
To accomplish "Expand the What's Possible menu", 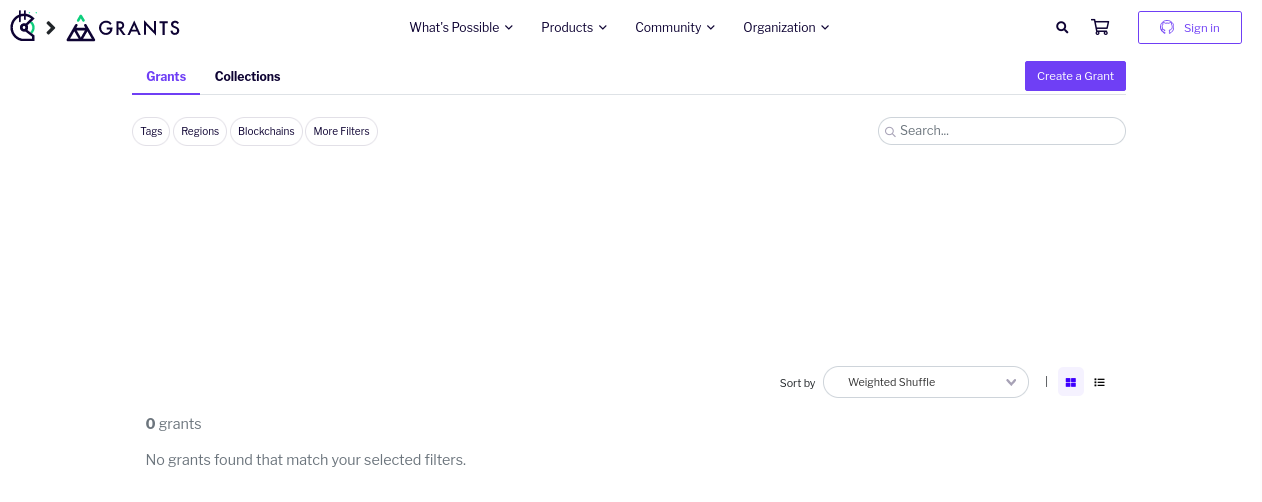I will [461, 28].
